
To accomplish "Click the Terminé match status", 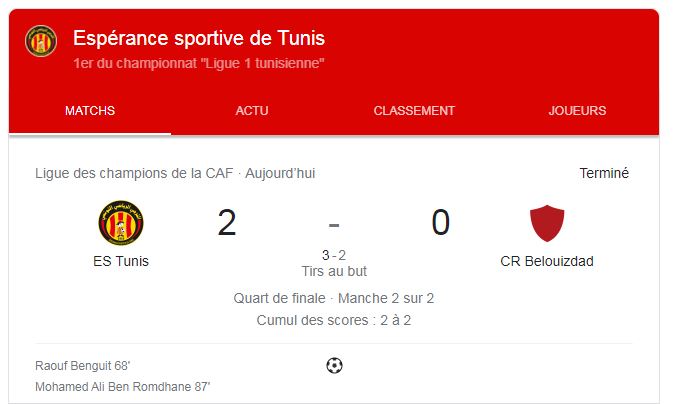I will (x=604, y=173).
